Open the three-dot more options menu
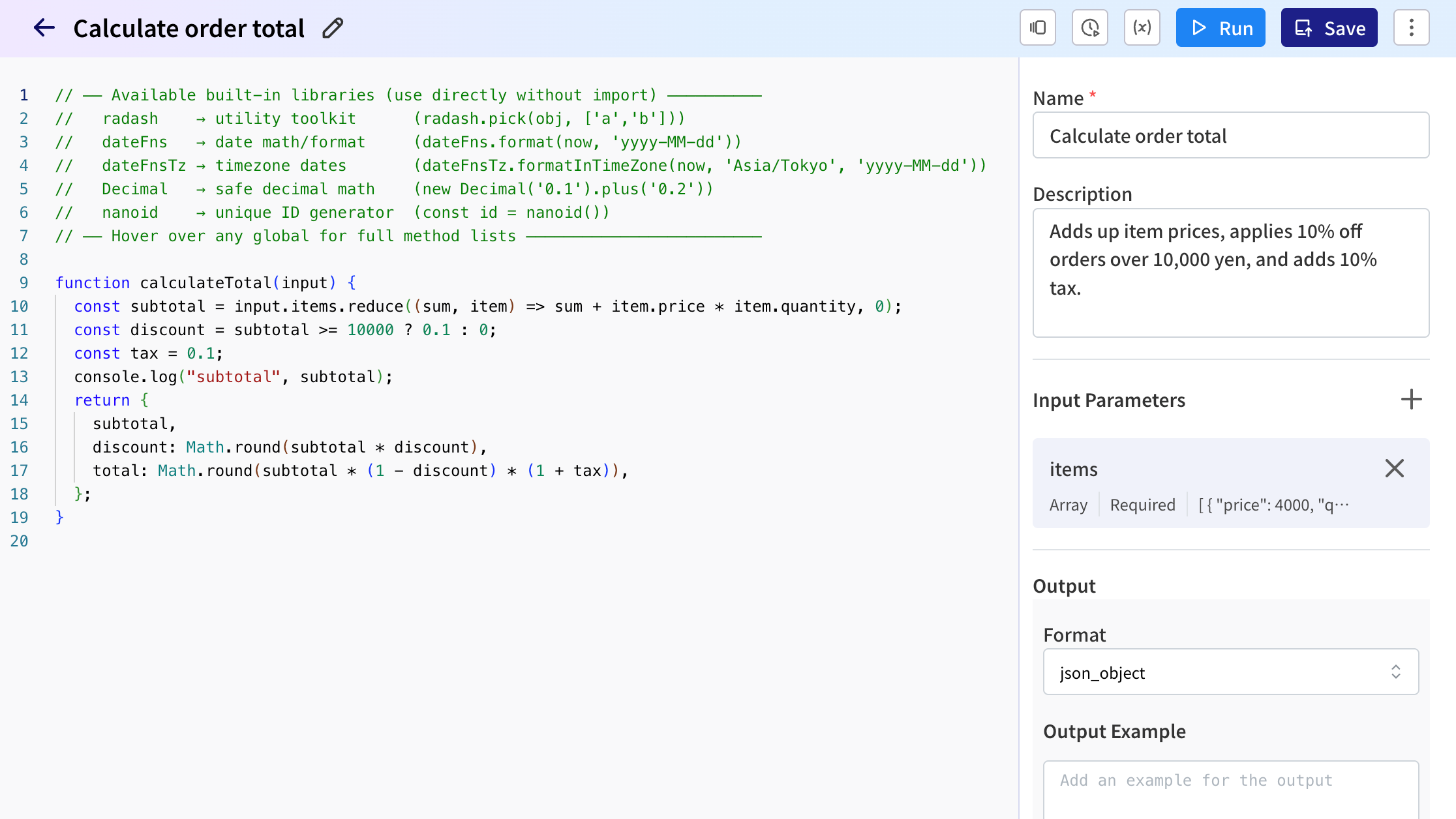This screenshot has width=1456, height=819. tap(1411, 28)
